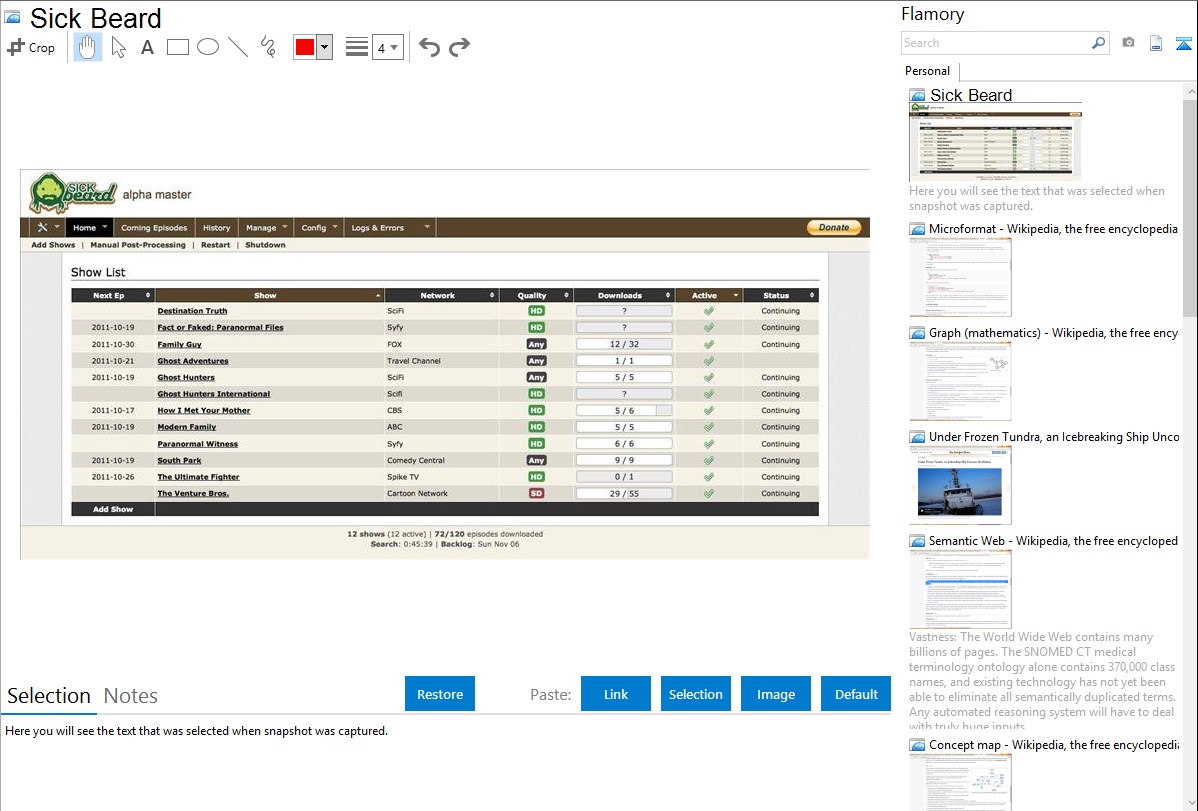
Task: Click the Restore button
Action: (x=440, y=694)
